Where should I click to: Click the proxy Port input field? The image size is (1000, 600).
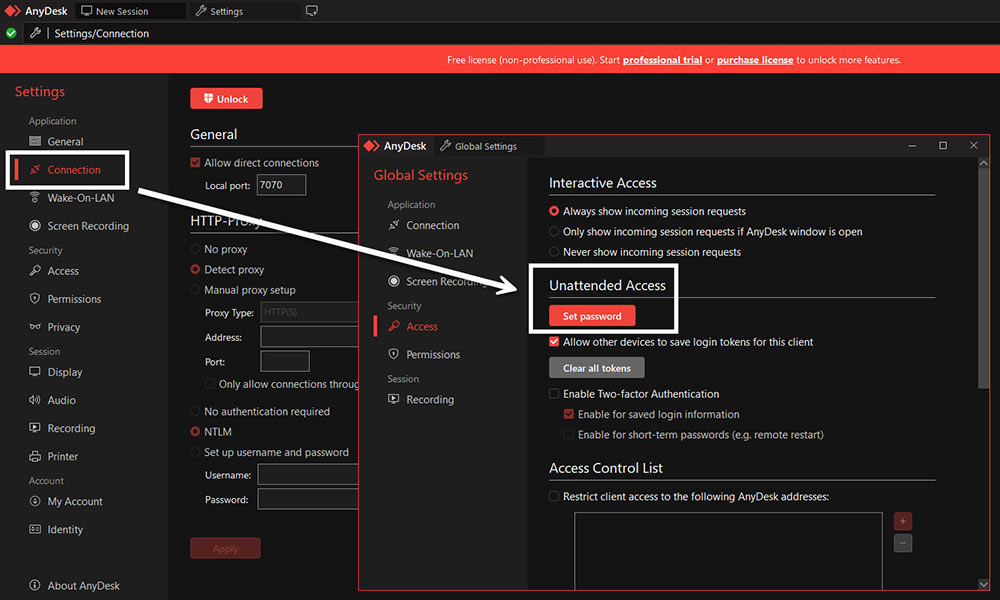point(285,361)
